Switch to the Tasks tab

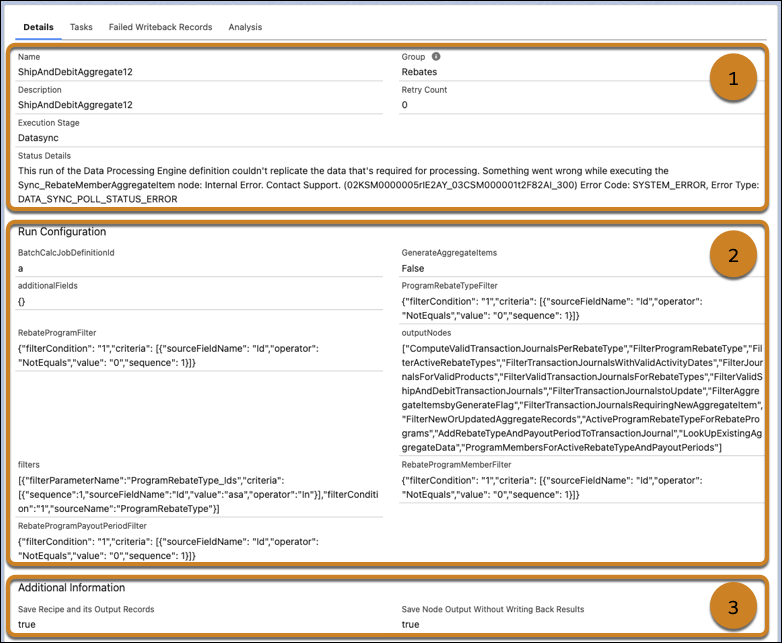(x=81, y=27)
